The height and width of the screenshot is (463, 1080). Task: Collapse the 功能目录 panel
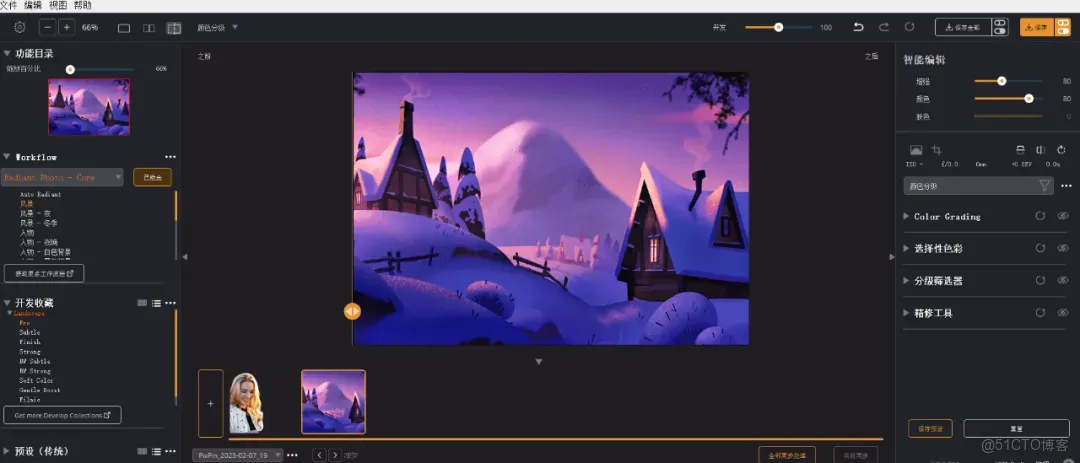pos(7,53)
